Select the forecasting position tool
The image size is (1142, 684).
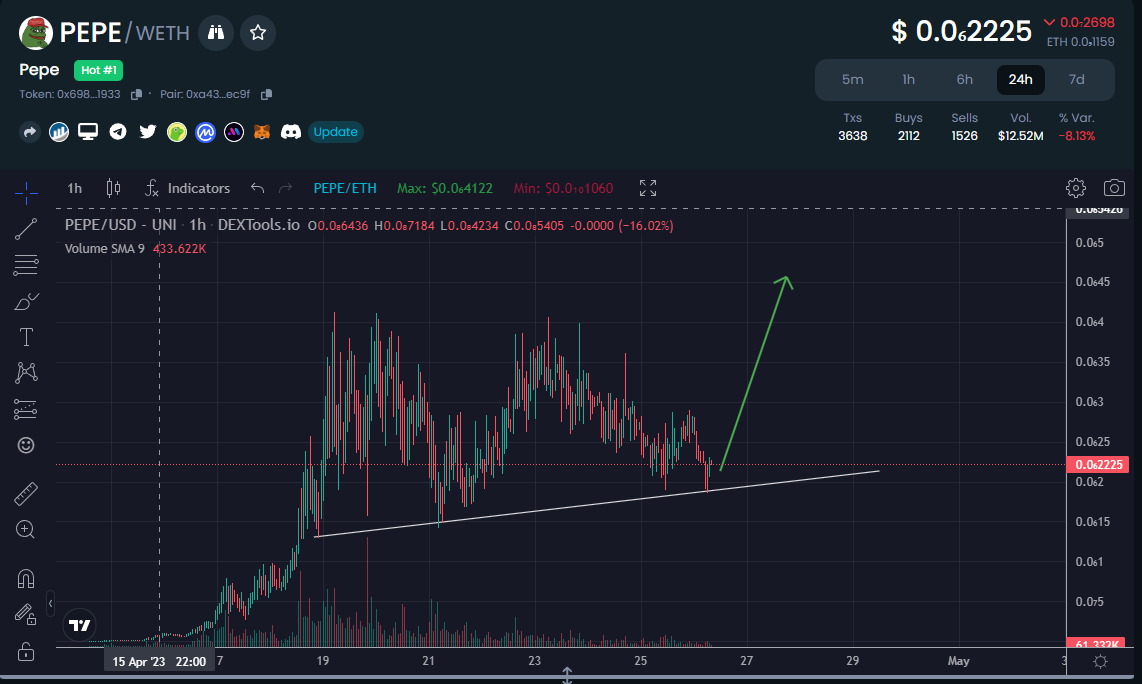point(26,409)
